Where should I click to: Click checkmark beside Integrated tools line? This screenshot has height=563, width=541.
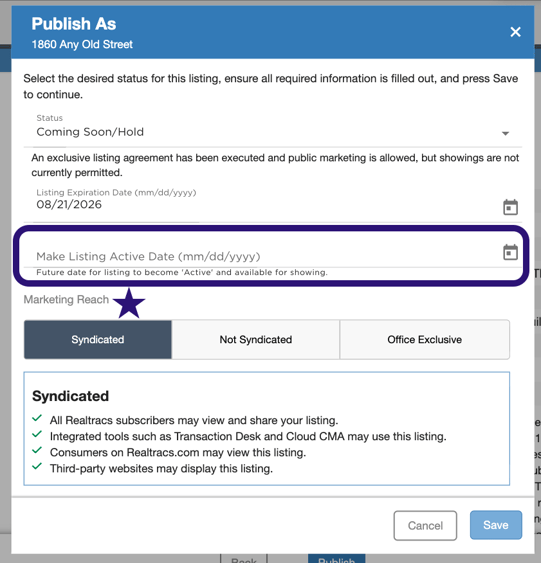click(37, 434)
